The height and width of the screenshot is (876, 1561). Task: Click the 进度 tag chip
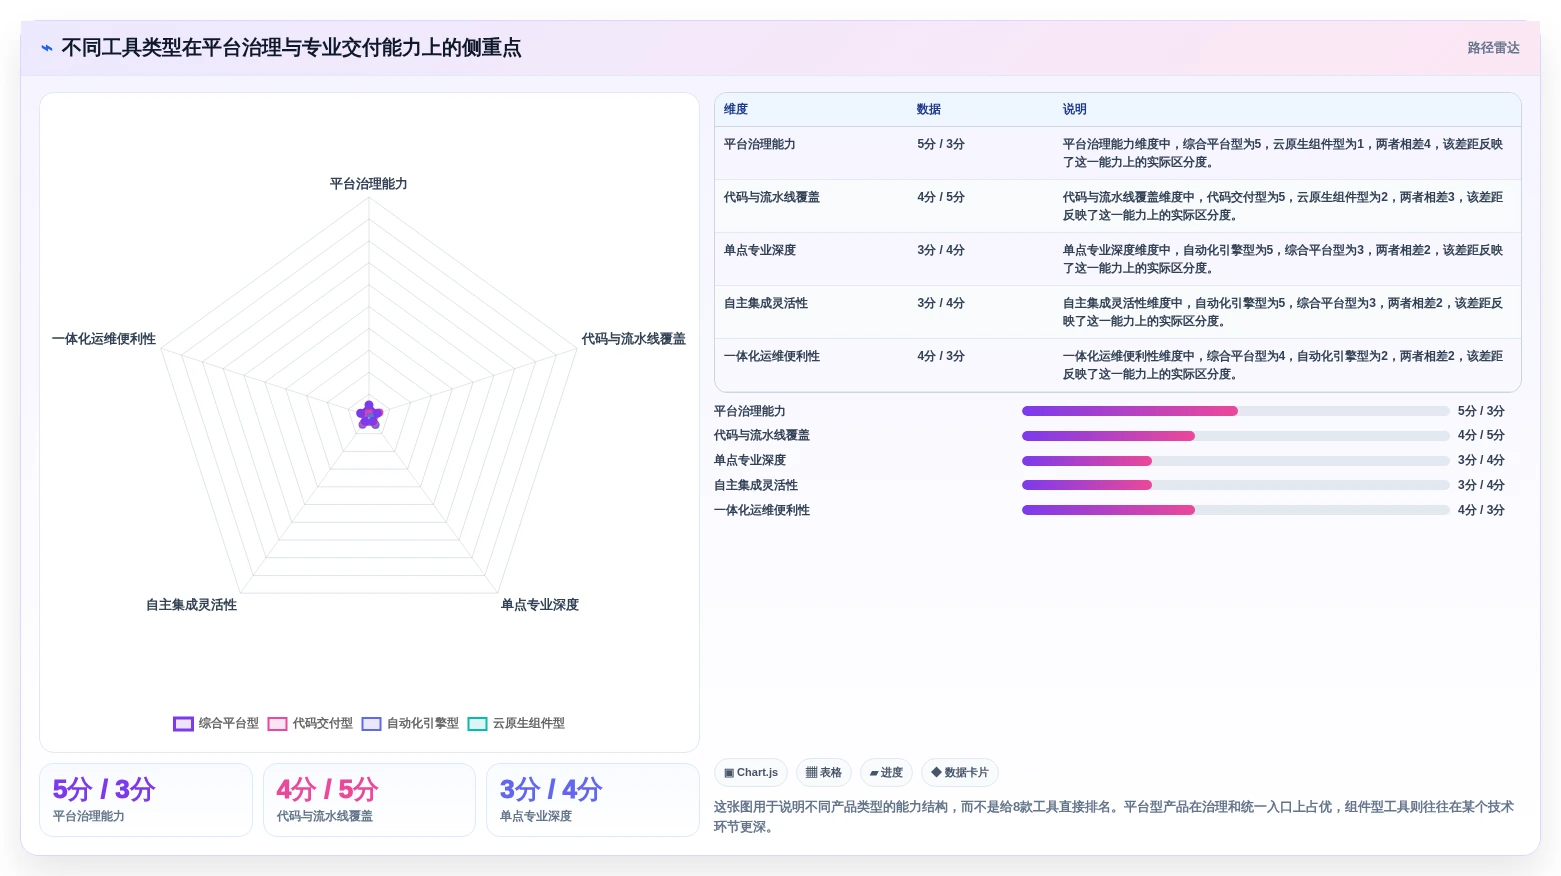click(886, 773)
